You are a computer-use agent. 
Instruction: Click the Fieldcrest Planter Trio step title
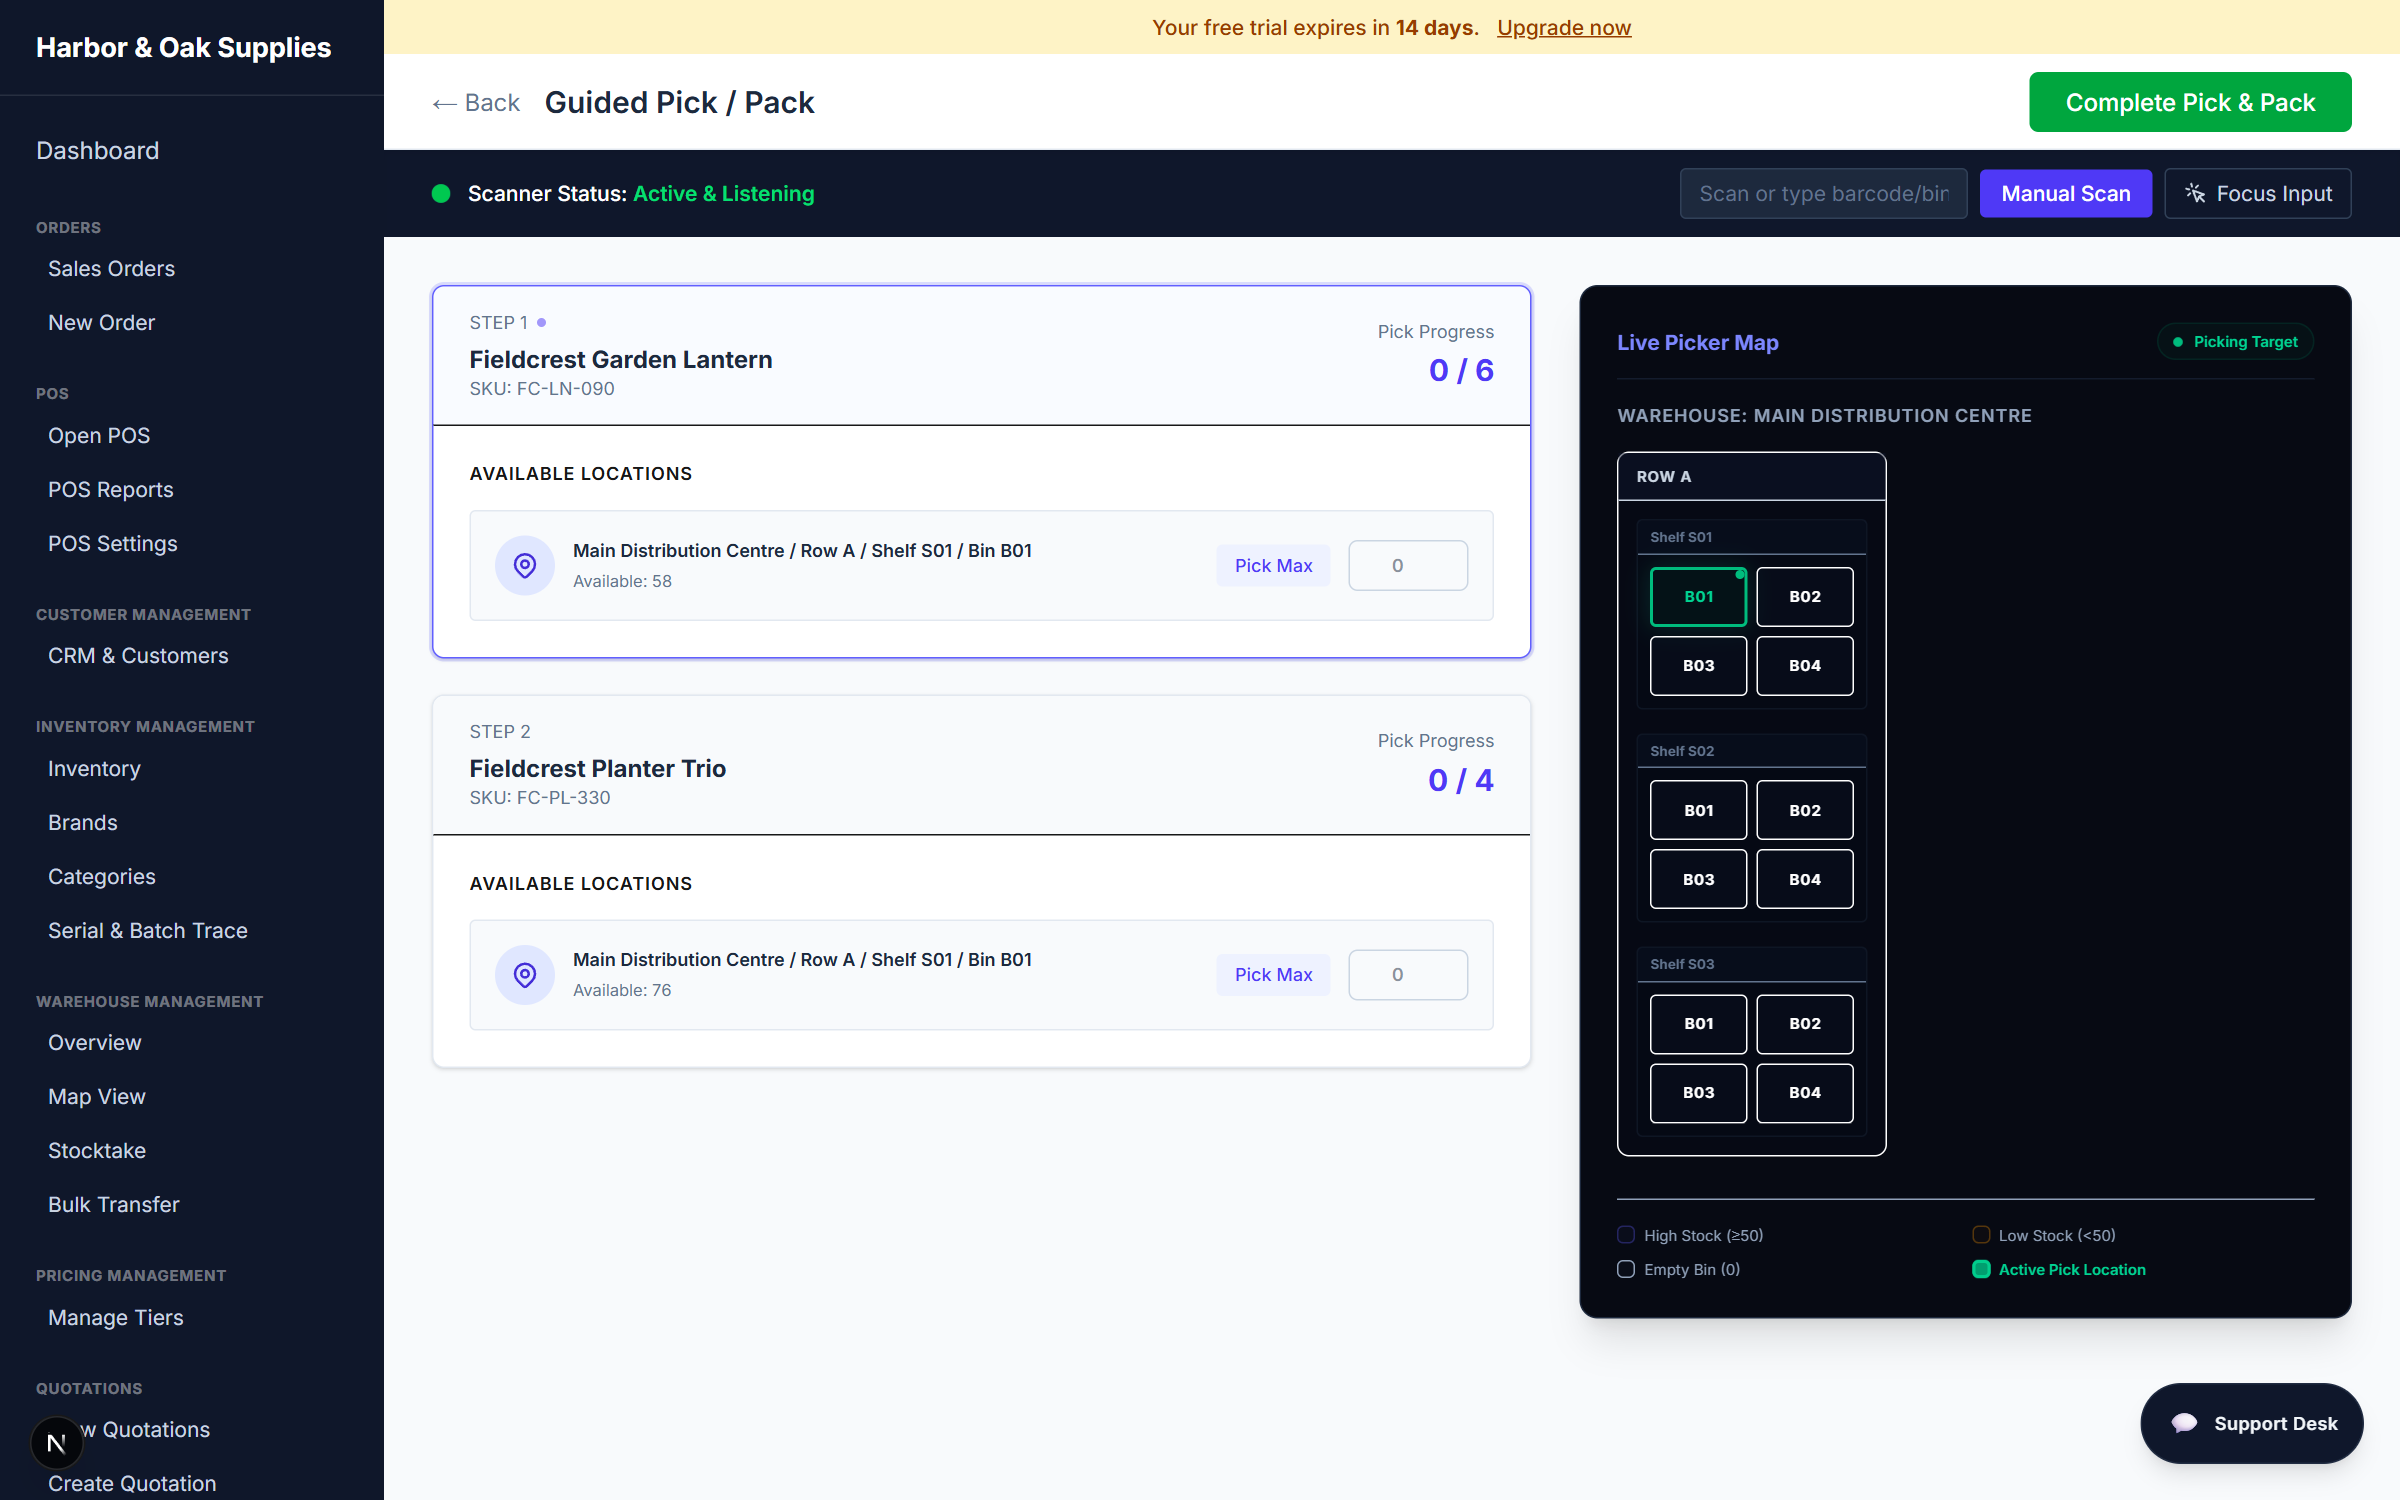click(598, 769)
